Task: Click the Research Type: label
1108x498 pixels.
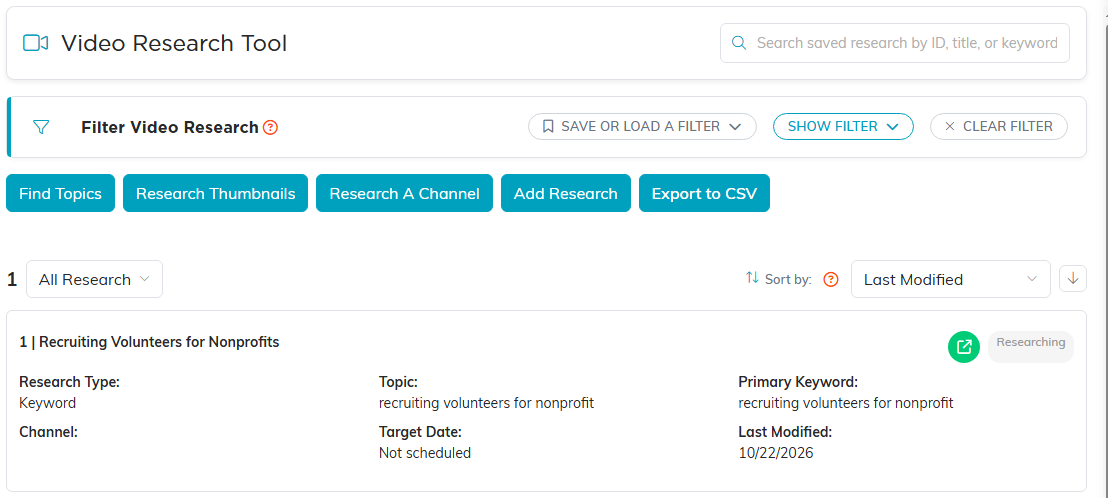Action: [x=69, y=382]
